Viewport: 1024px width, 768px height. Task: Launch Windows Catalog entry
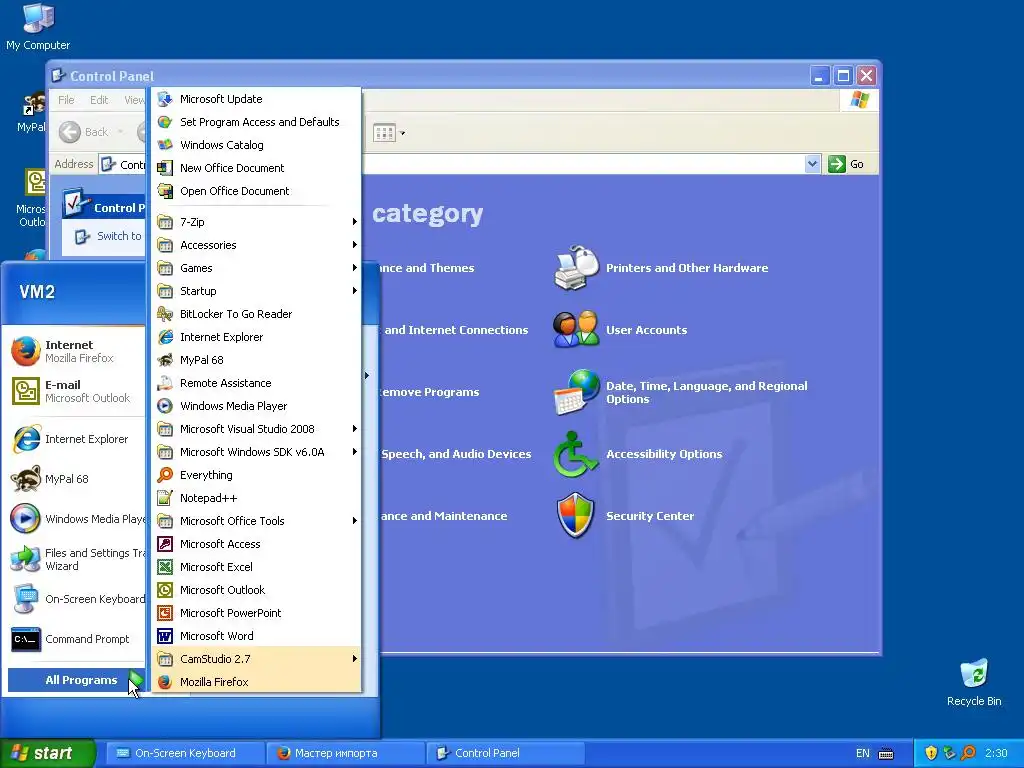(257, 145)
